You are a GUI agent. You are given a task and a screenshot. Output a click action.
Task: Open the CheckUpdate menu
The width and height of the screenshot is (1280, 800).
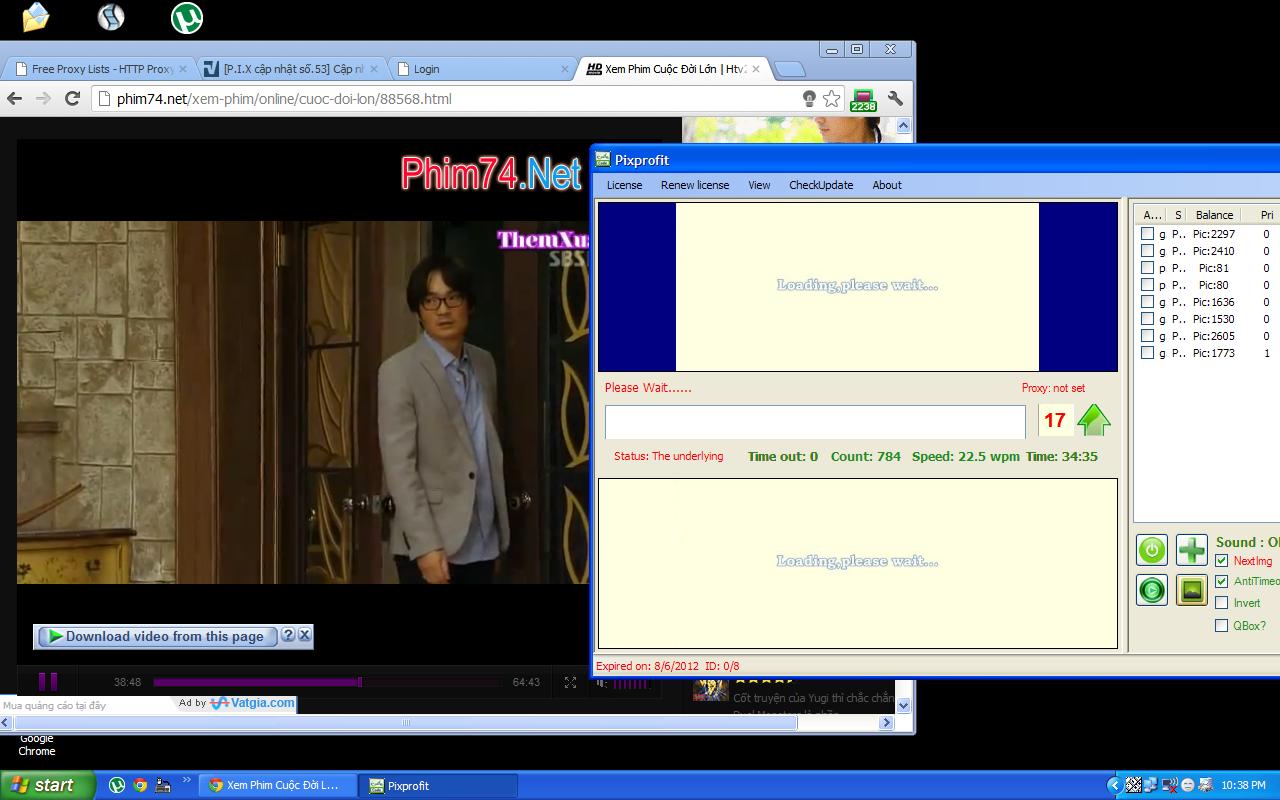(821, 185)
